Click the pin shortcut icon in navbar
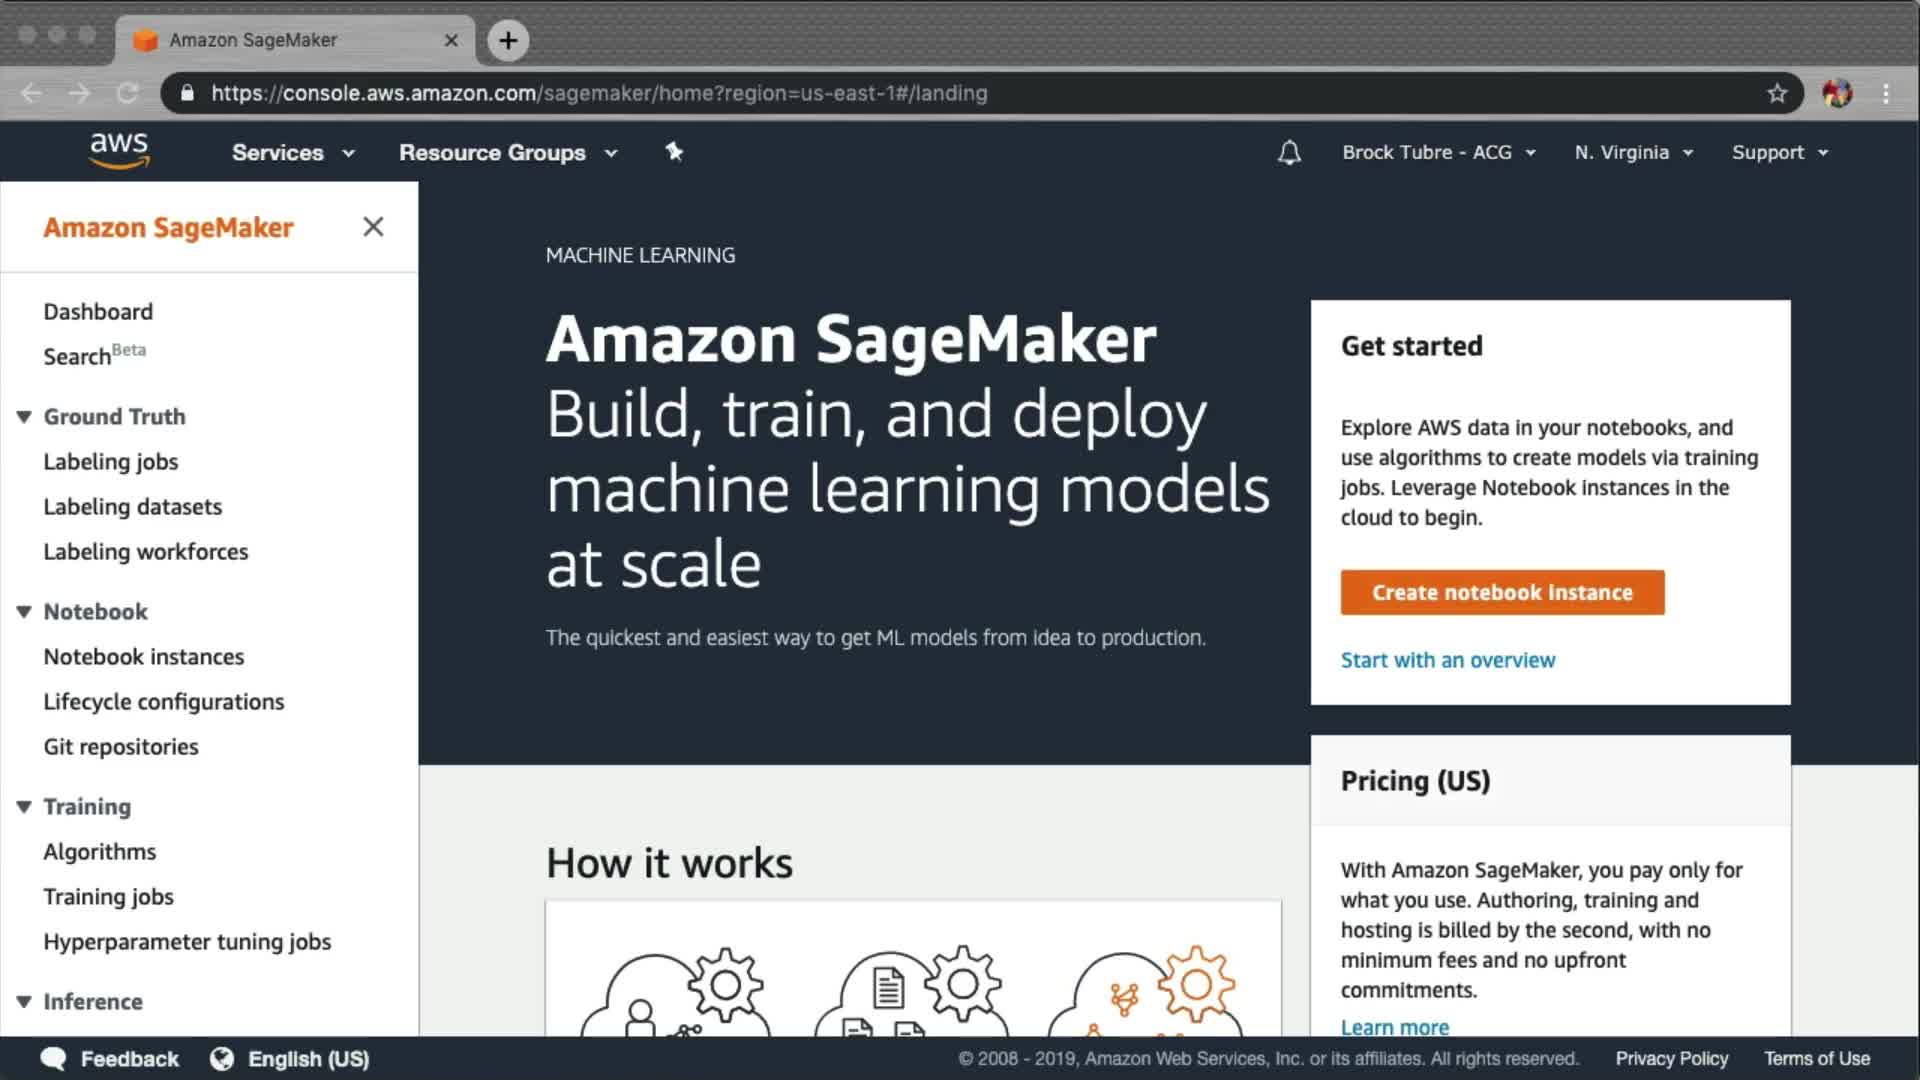Viewport: 1920px width, 1080px height. (x=674, y=152)
